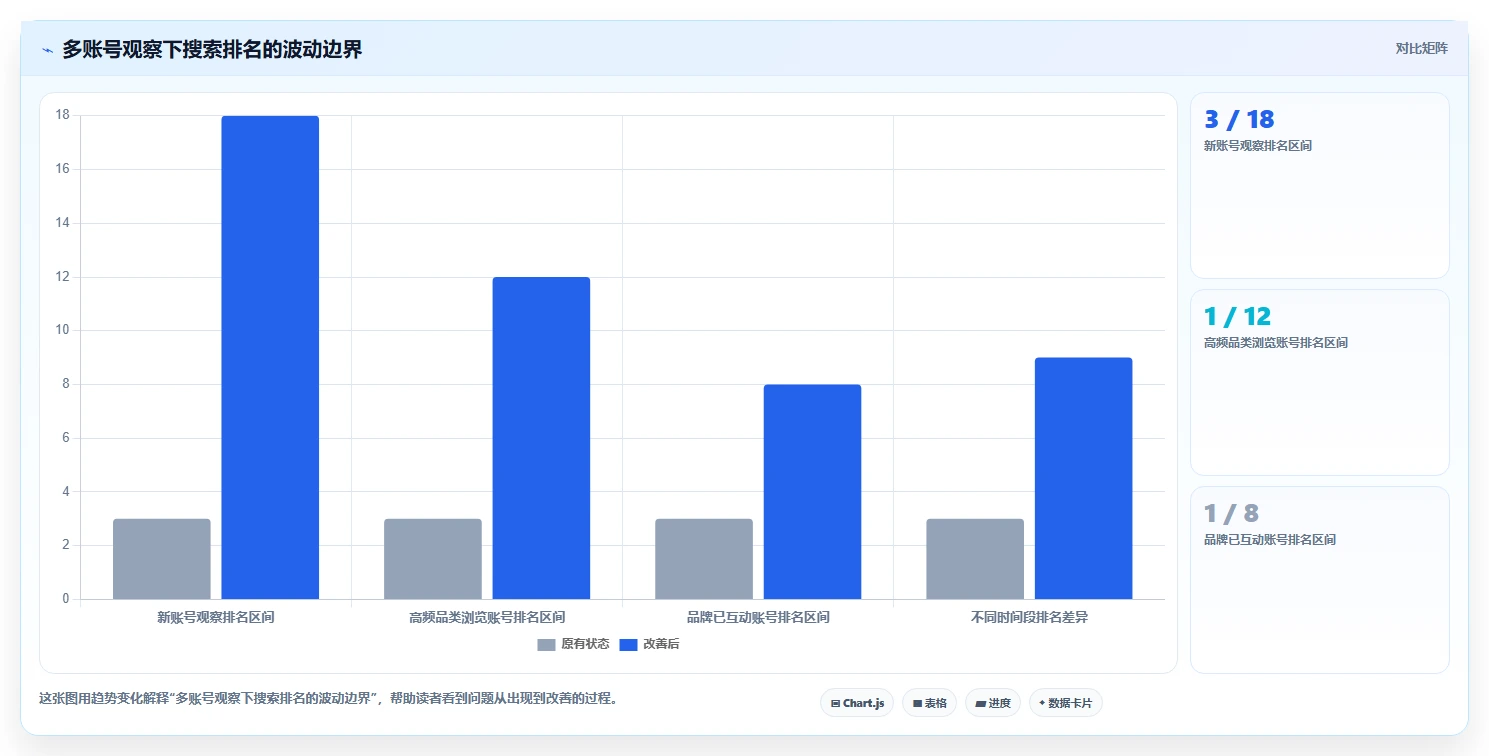Viewport: 1489px width, 756px height.
Task: Click the title 多账号观察下搜索排名的波动边界
Action: pyautogui.click(x=212, y=49)
